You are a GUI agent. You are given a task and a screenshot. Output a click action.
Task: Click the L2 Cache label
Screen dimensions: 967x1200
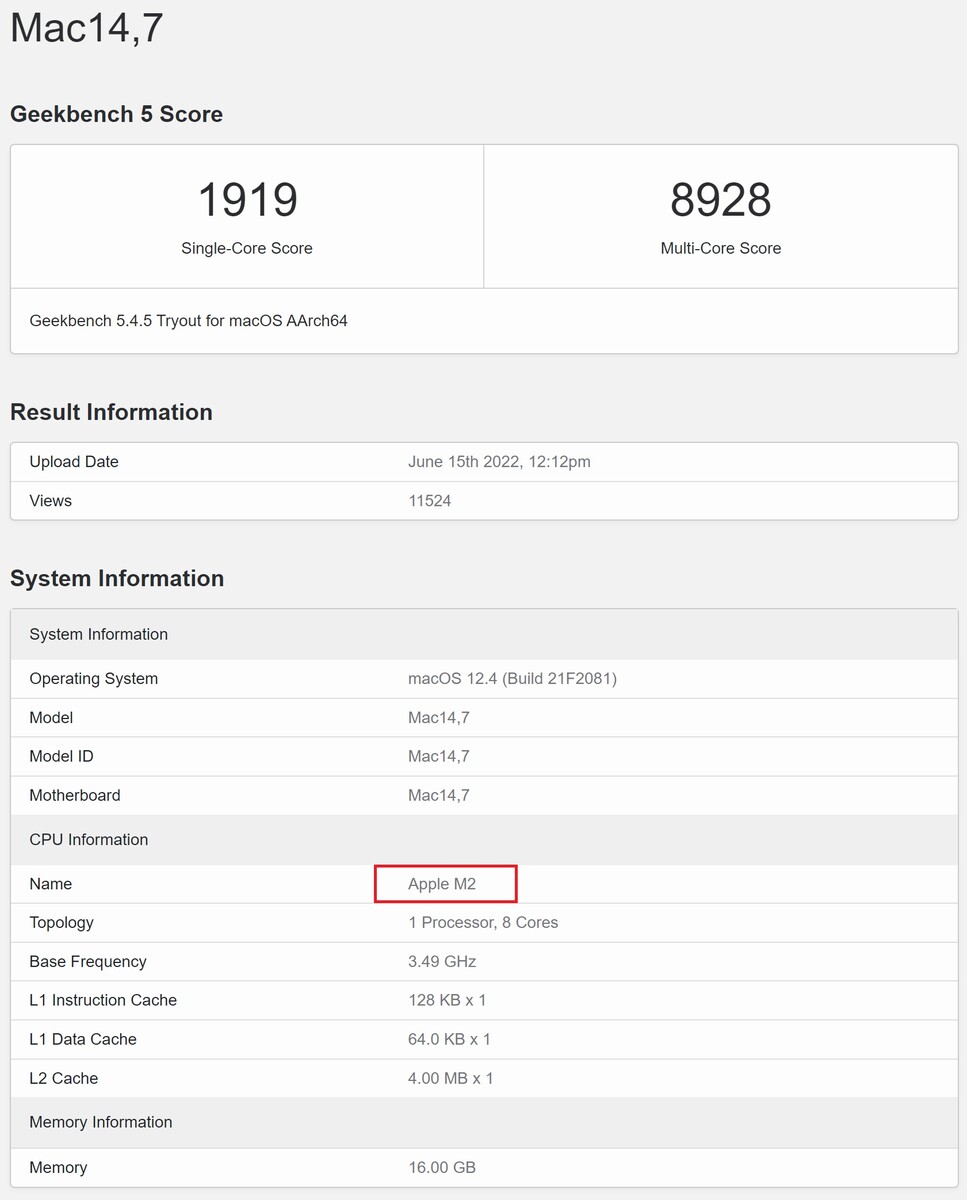point(63,1079)
